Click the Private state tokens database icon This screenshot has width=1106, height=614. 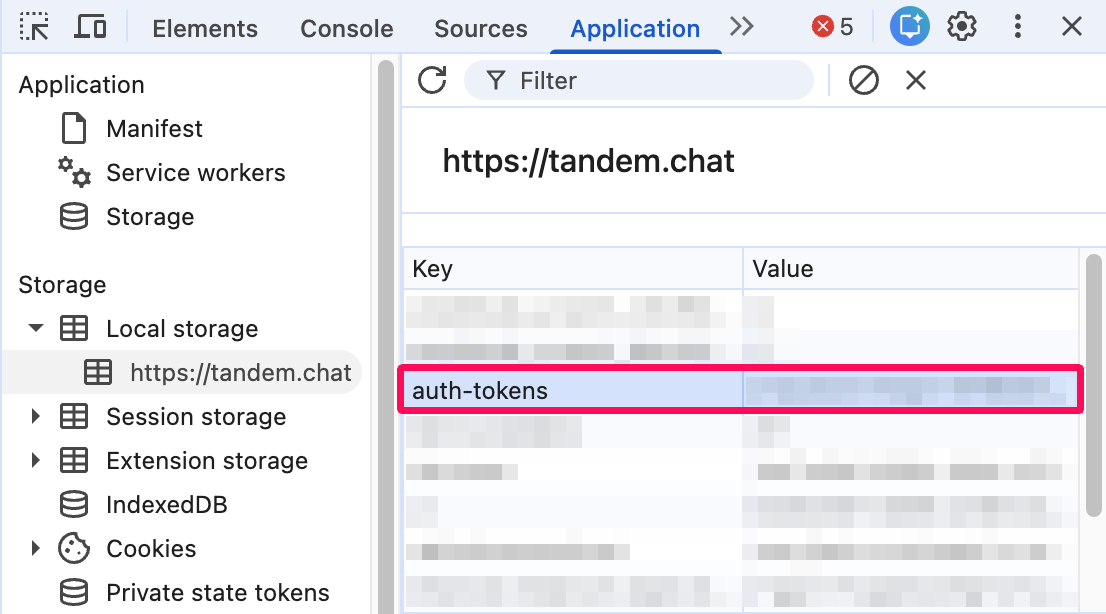[74, 592]
